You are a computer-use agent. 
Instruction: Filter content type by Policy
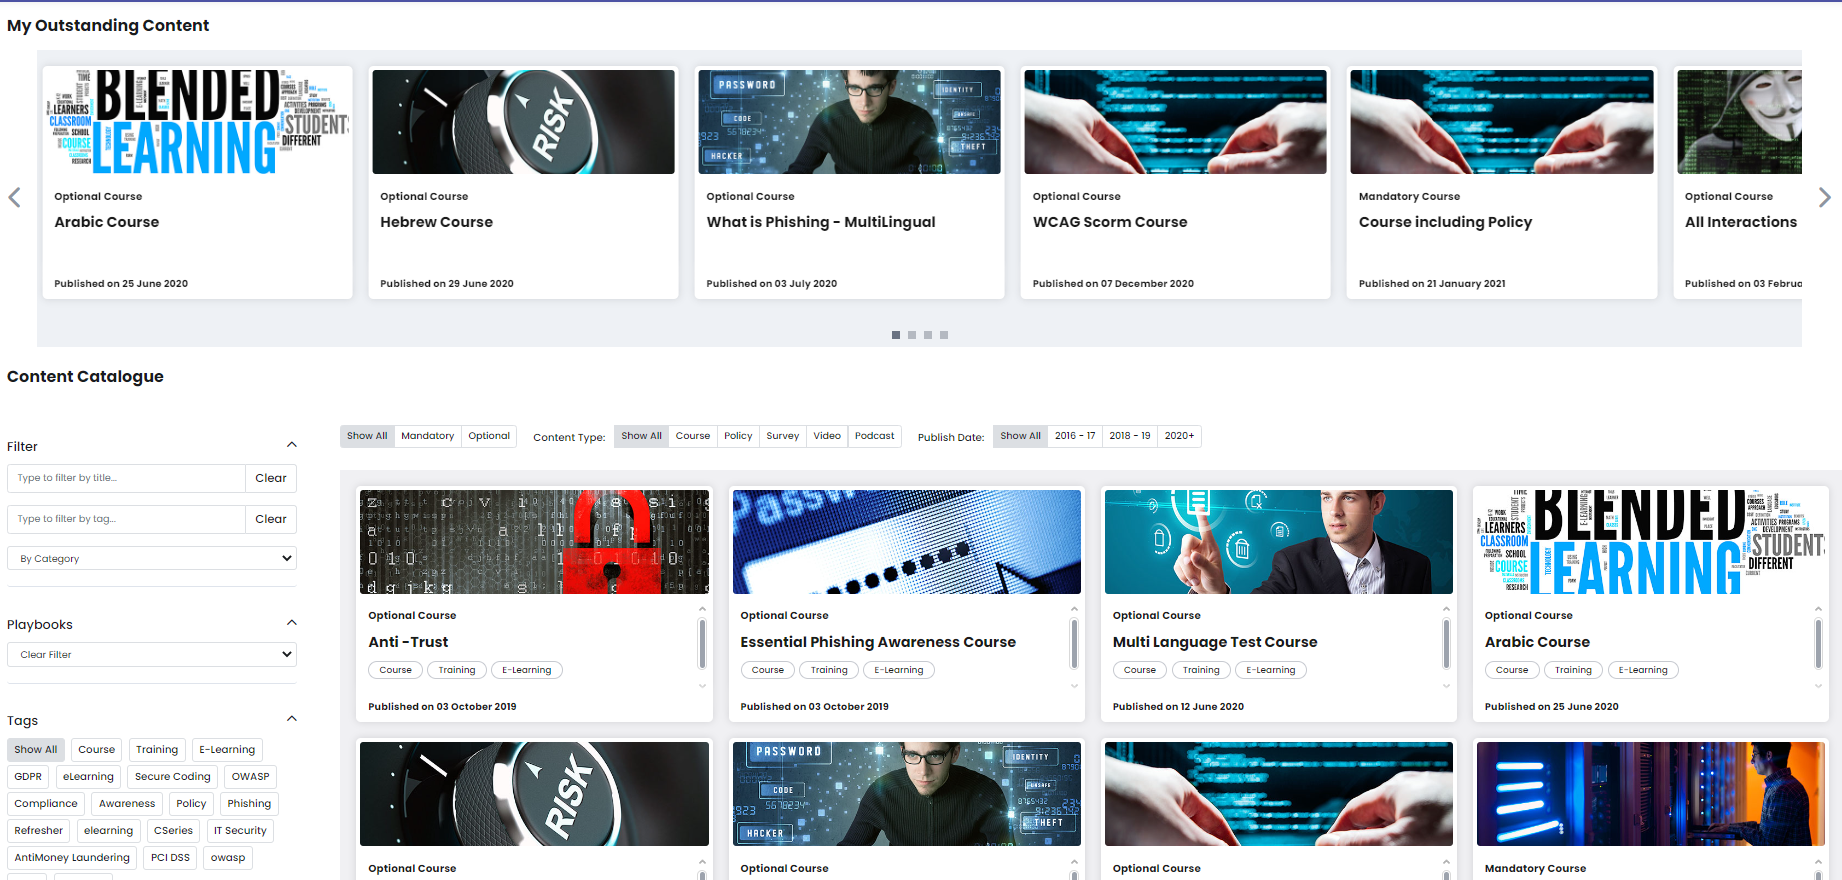(738, 436)
